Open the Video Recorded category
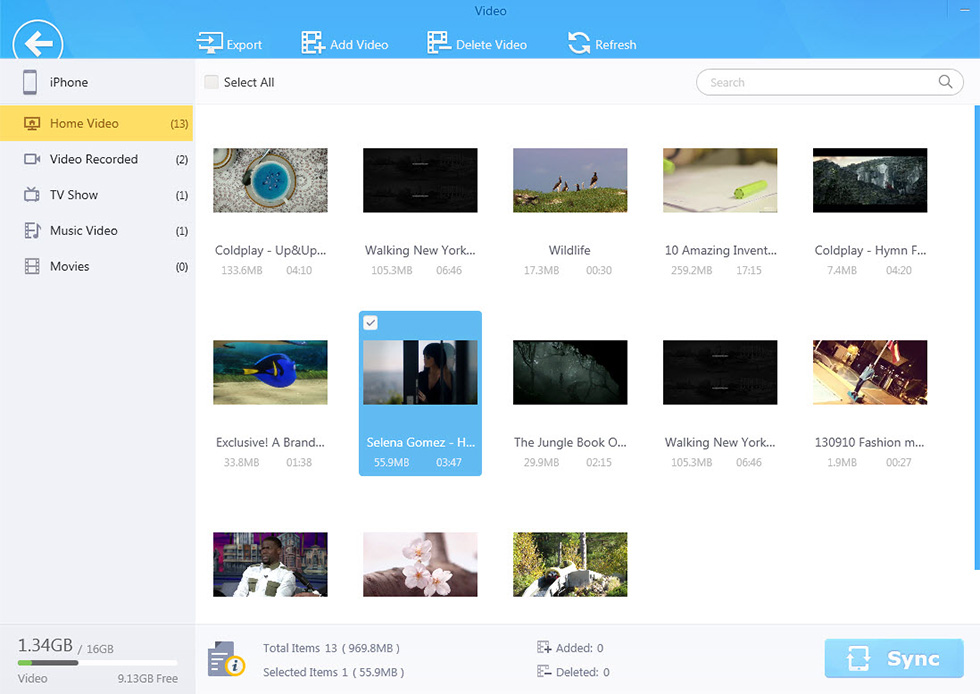The height and width of the screenshot is (694, 980). click(x=96, y=159)
